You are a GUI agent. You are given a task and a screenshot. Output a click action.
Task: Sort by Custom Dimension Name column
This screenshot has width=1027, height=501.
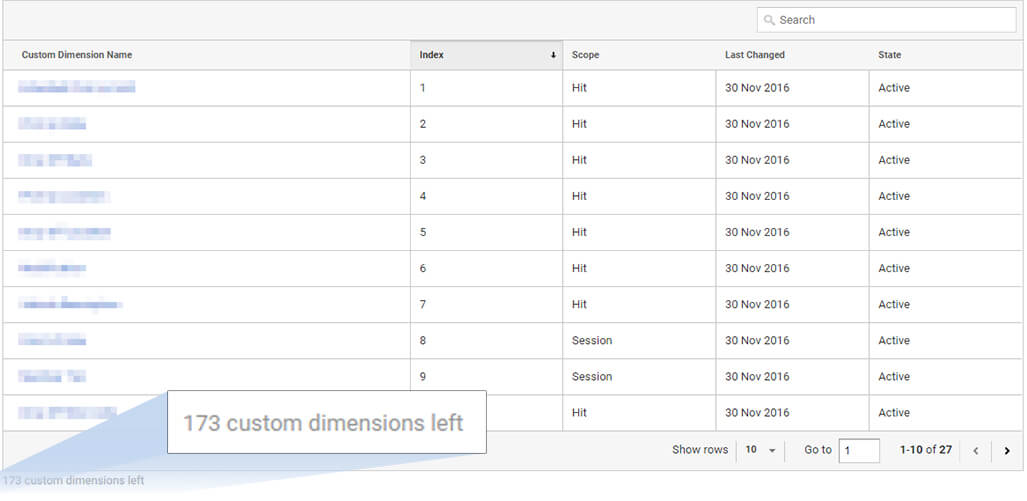pos(77,55)
